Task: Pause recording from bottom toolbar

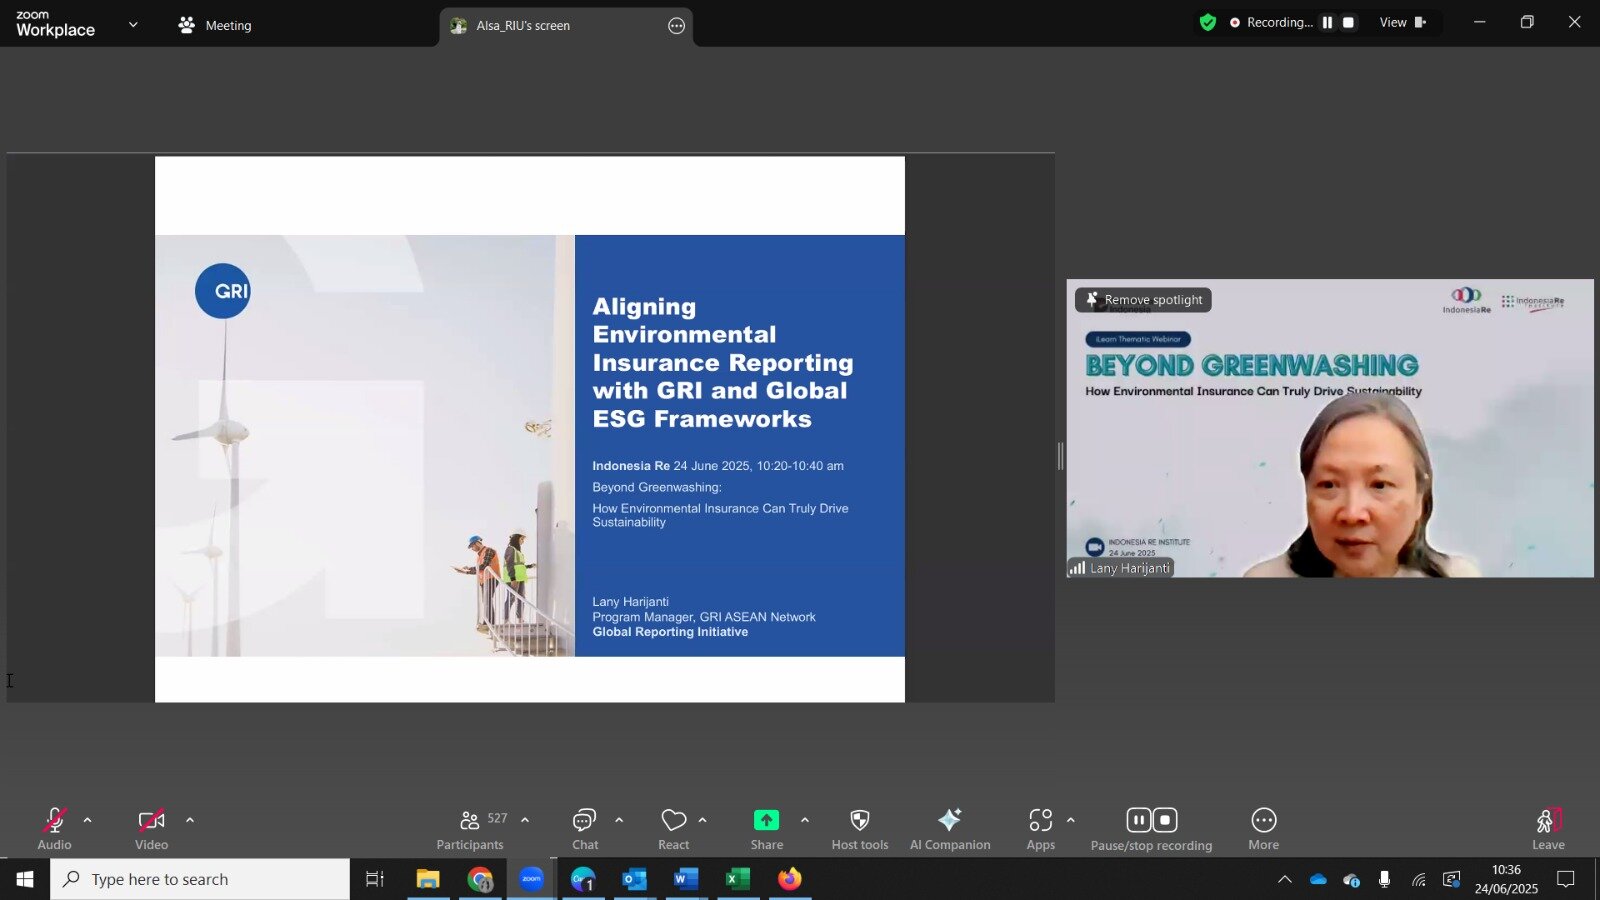Action: pyautogui.click(x=1139, y=820)
